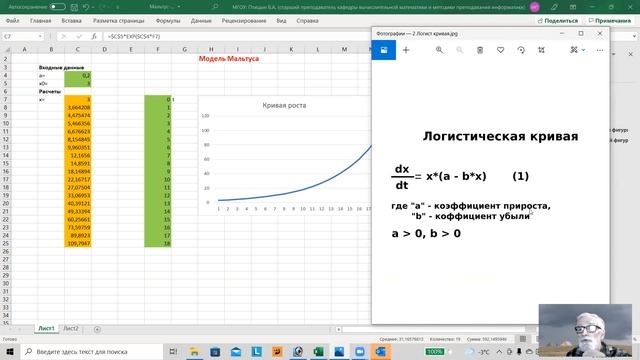Select column F header
640x360 pixels.
click(x=158, y=49)
